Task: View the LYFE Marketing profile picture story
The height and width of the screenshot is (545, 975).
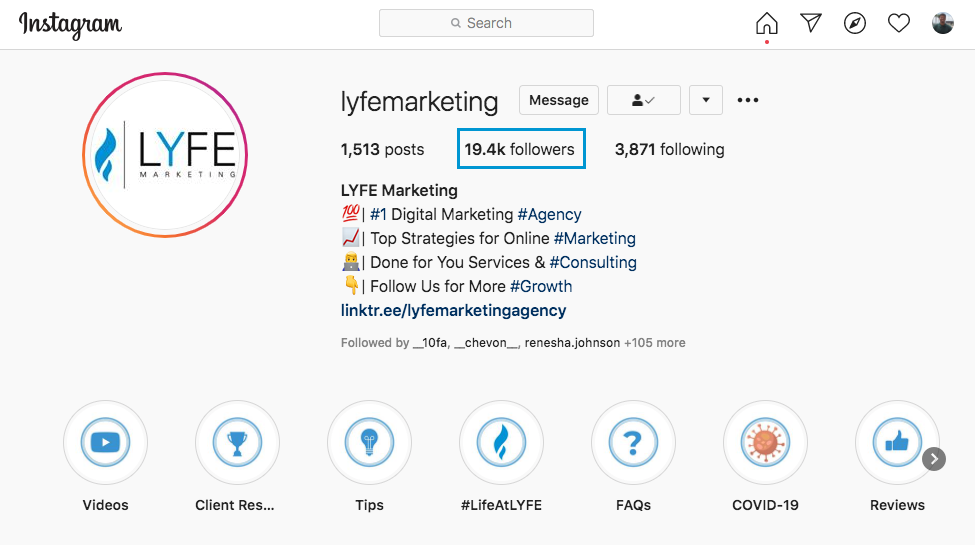Action: pos(165,155)
